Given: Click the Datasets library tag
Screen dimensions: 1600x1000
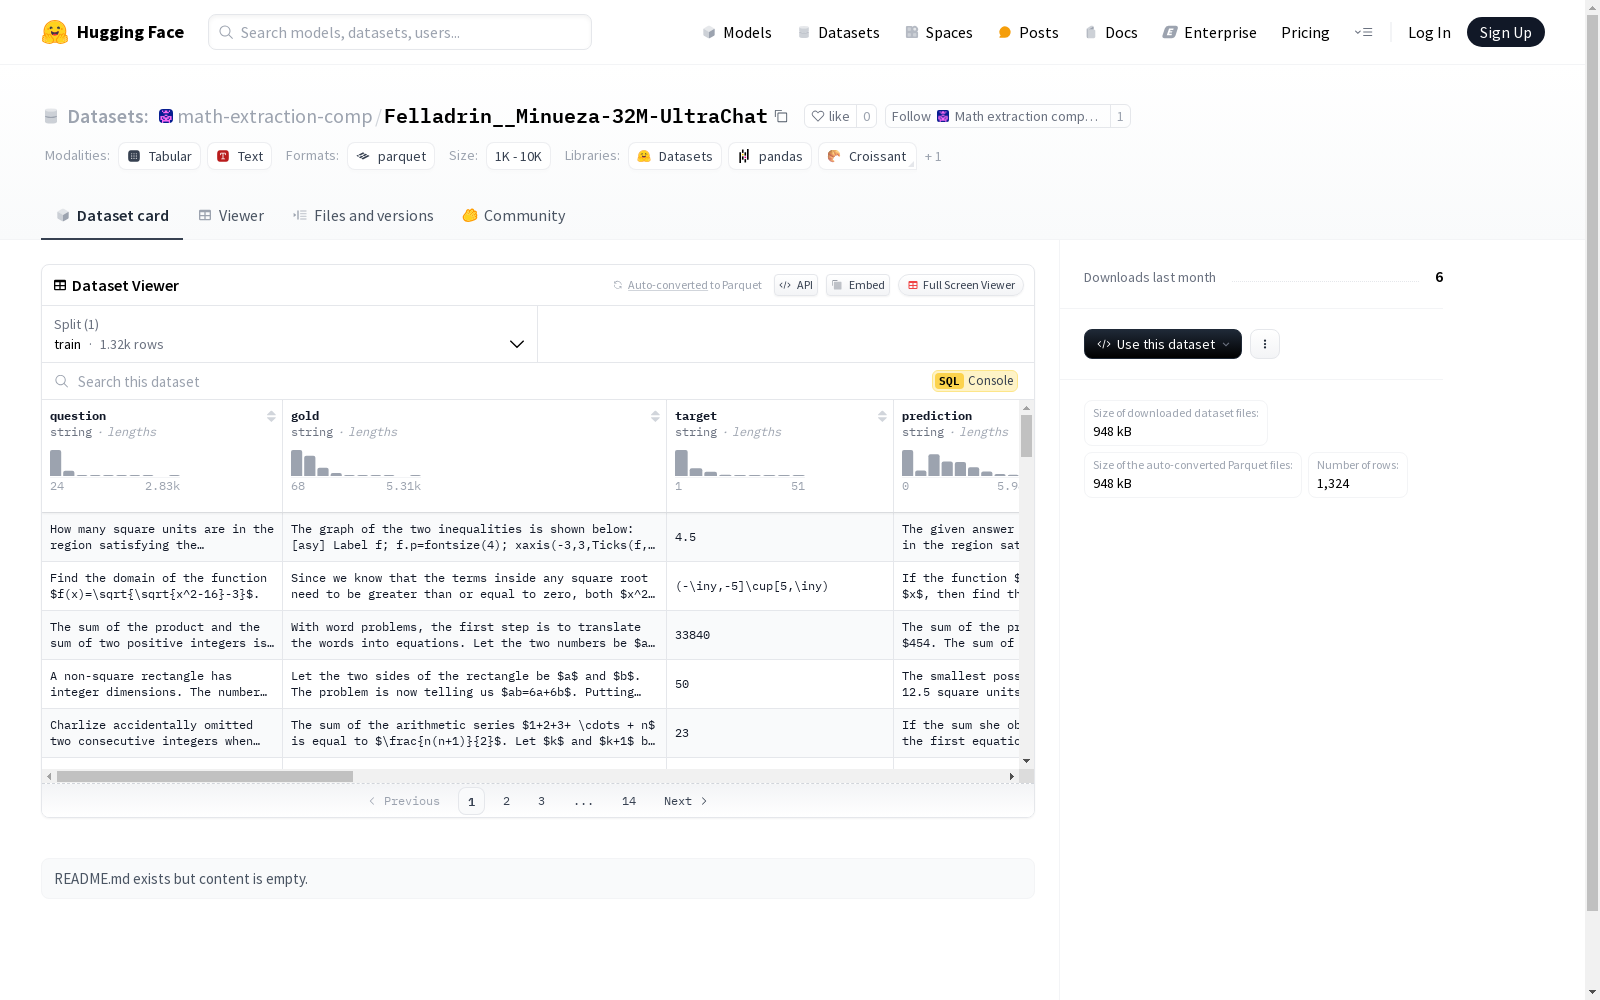Looking at the screenshot, I should [x=675, y=156].
